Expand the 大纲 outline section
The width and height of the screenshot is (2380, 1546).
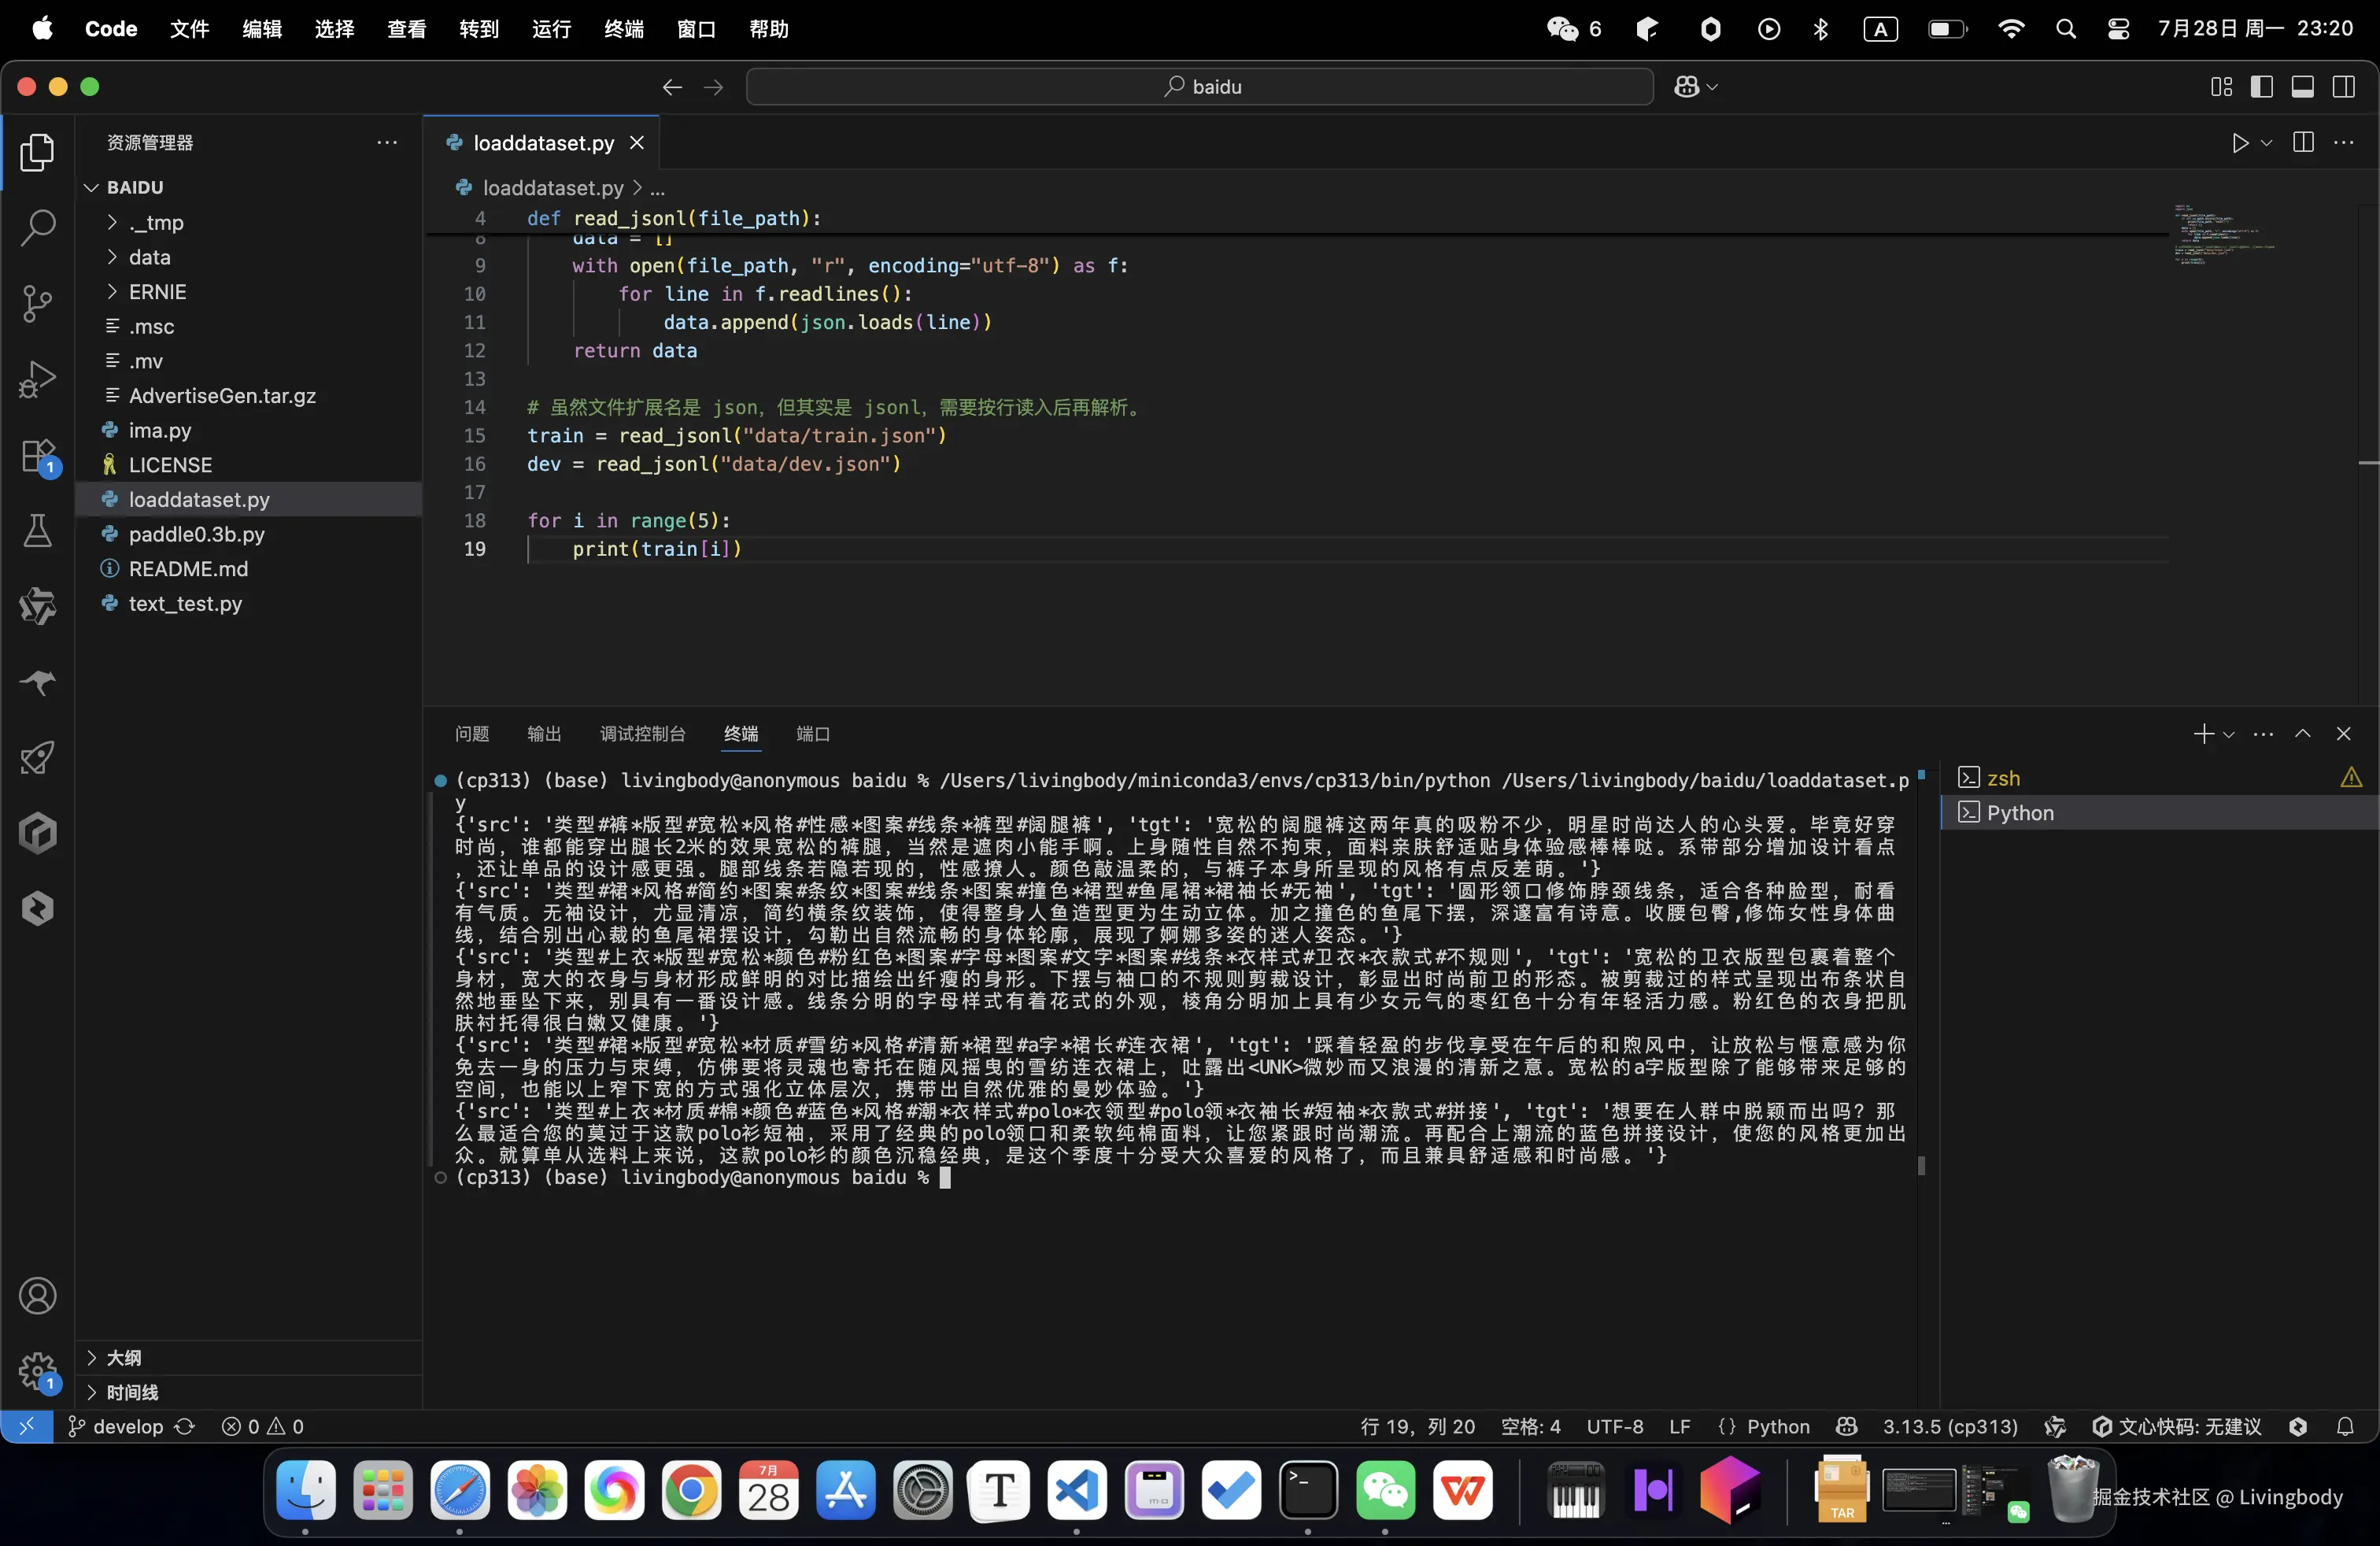(x=248, y=1358)
